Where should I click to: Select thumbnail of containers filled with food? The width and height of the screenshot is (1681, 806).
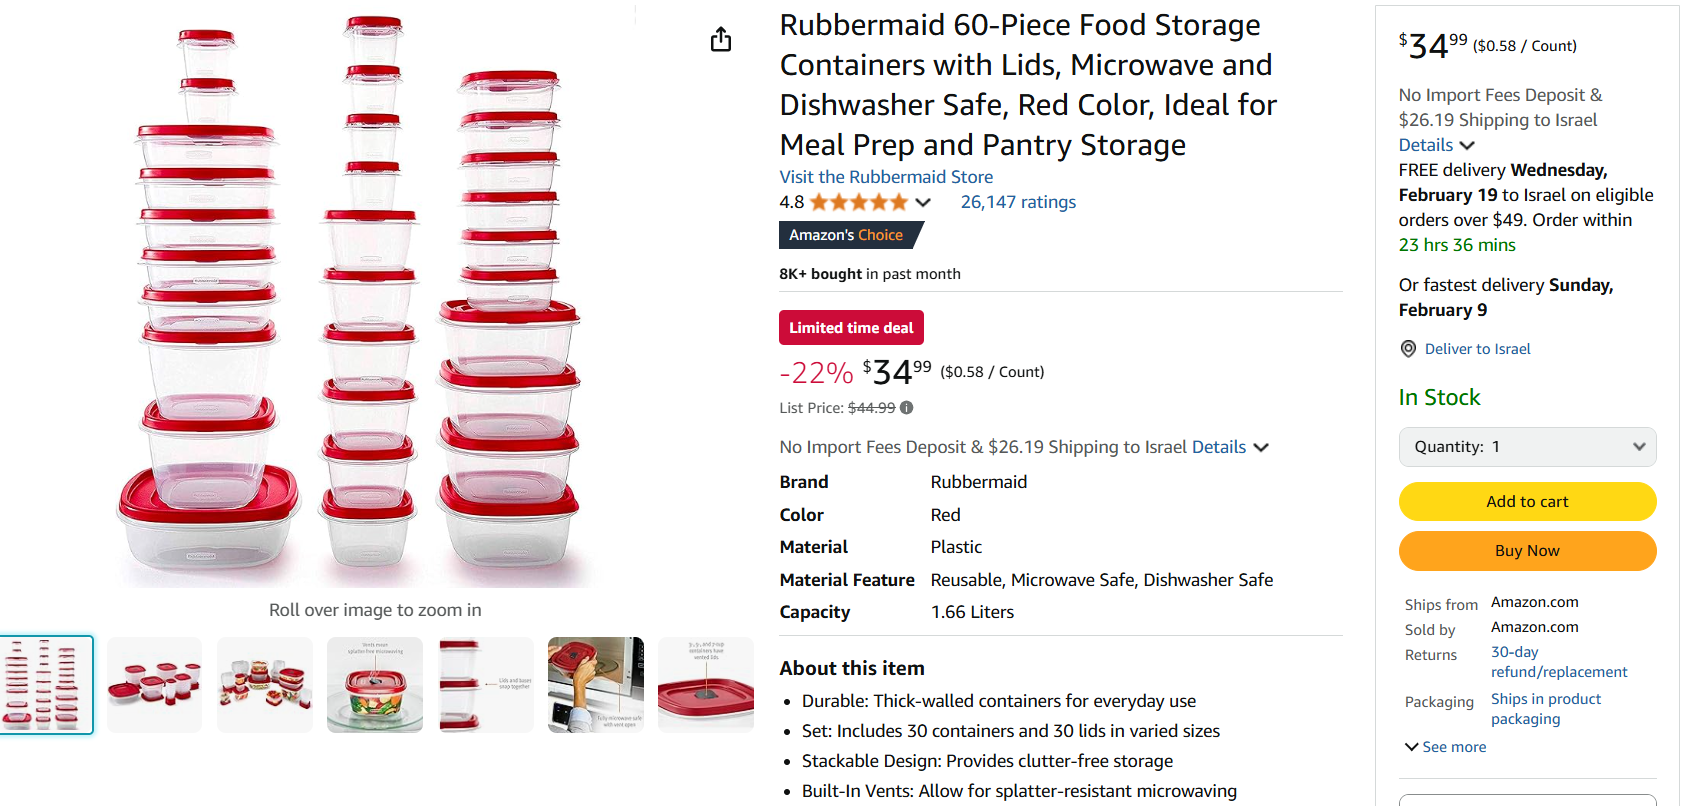(x=265, y=685)
